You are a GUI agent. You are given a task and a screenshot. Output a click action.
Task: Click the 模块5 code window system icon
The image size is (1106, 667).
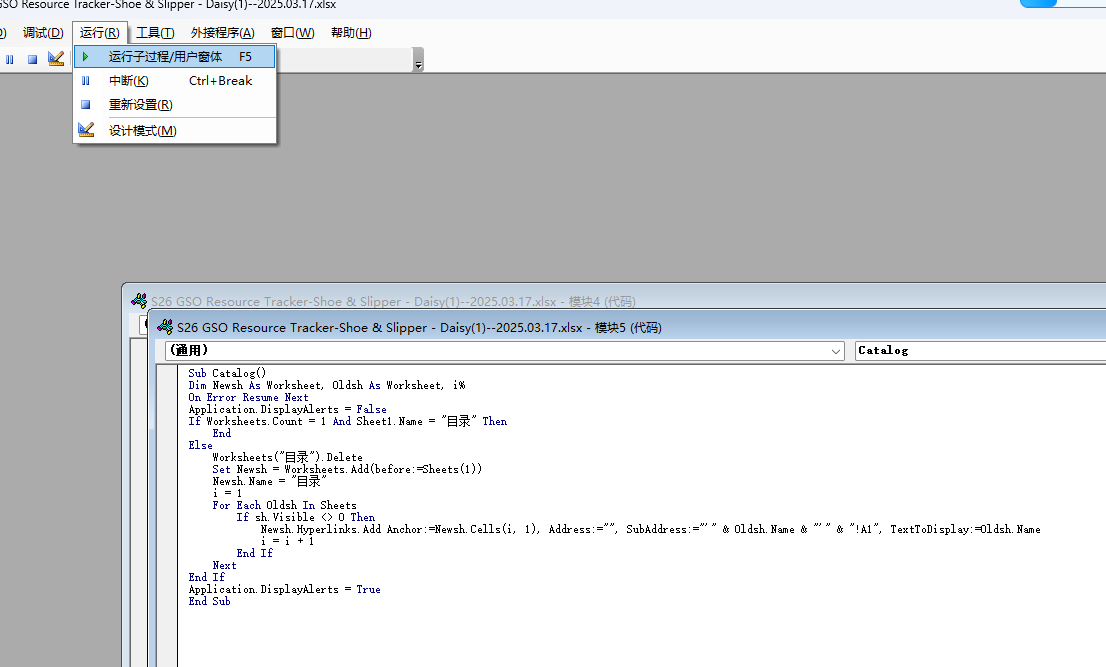point(165,326)
